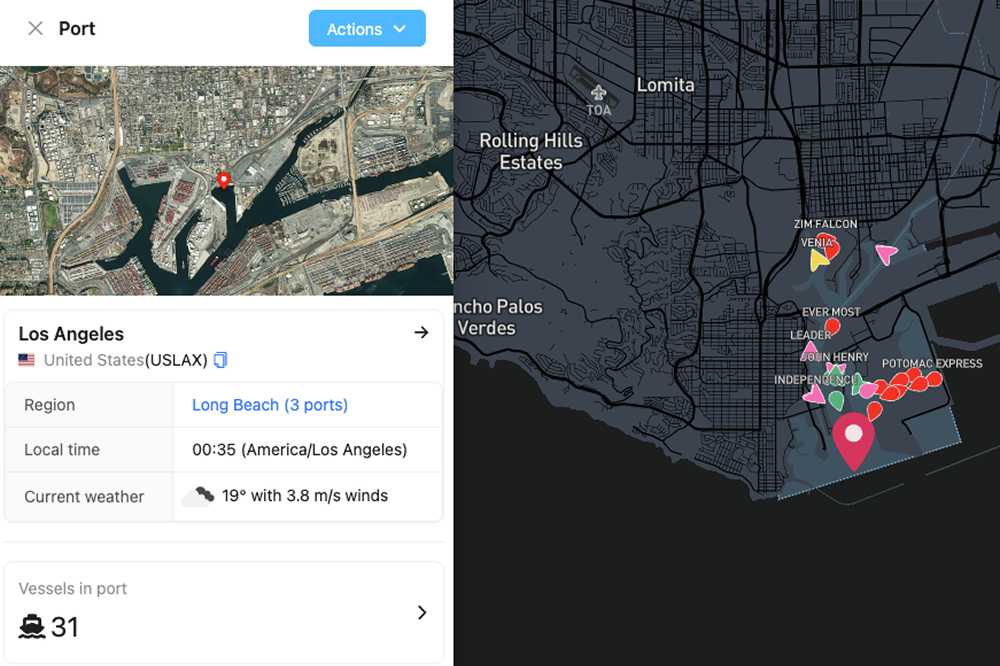Viewport: 1000px width, 666px height.
Task: Click the Lomita city label on map
Action: click(665, 85)
